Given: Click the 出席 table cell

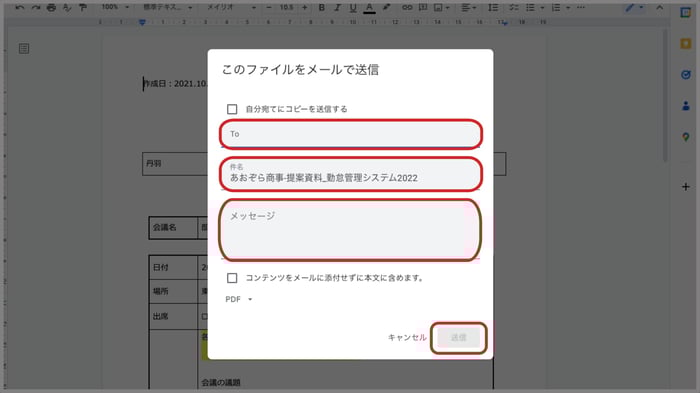Looking at the screenshot, I should [173, 316].
